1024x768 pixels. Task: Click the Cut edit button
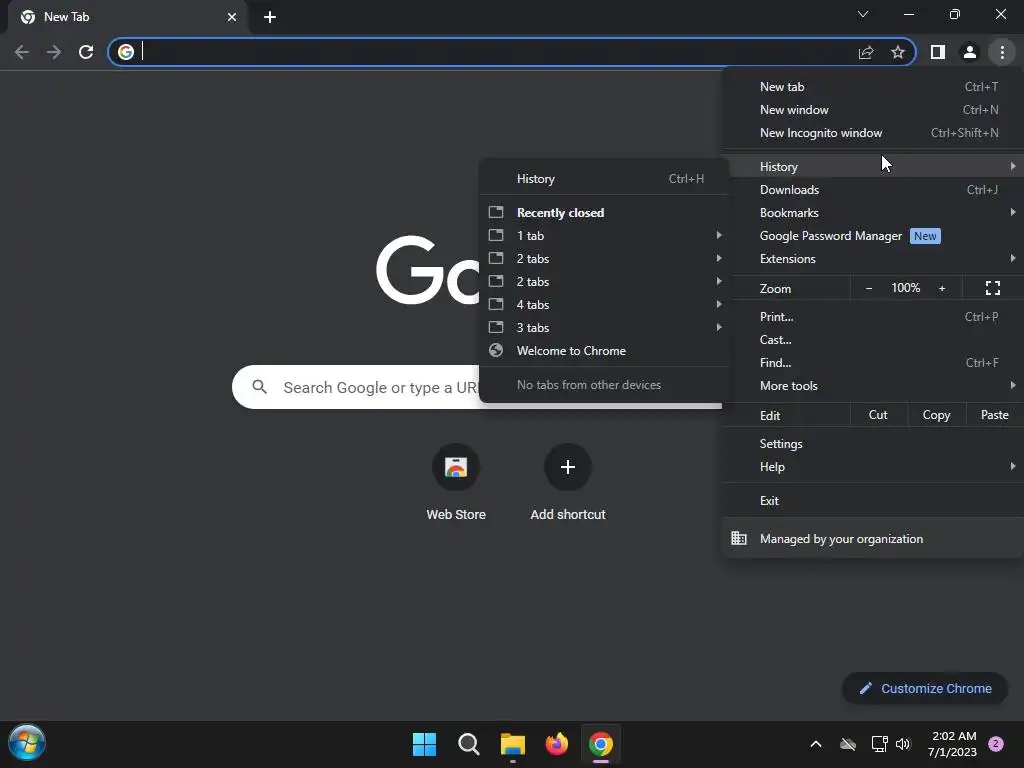point(878,415)
